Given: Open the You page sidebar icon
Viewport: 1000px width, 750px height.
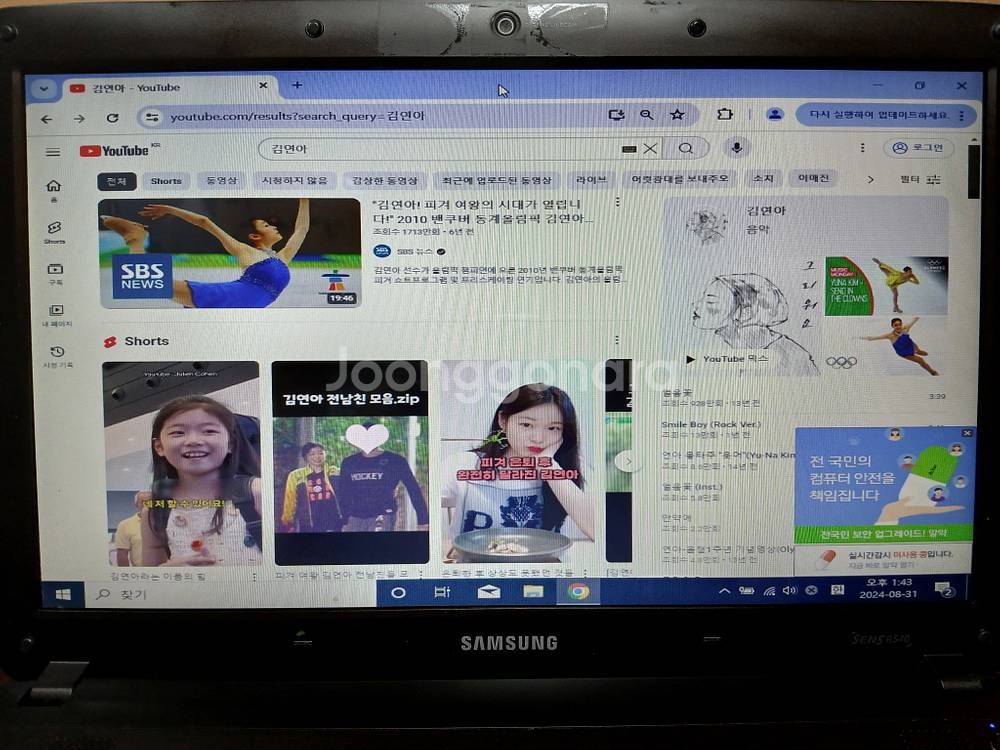Looking at the screenshot, I should point(57,314).
